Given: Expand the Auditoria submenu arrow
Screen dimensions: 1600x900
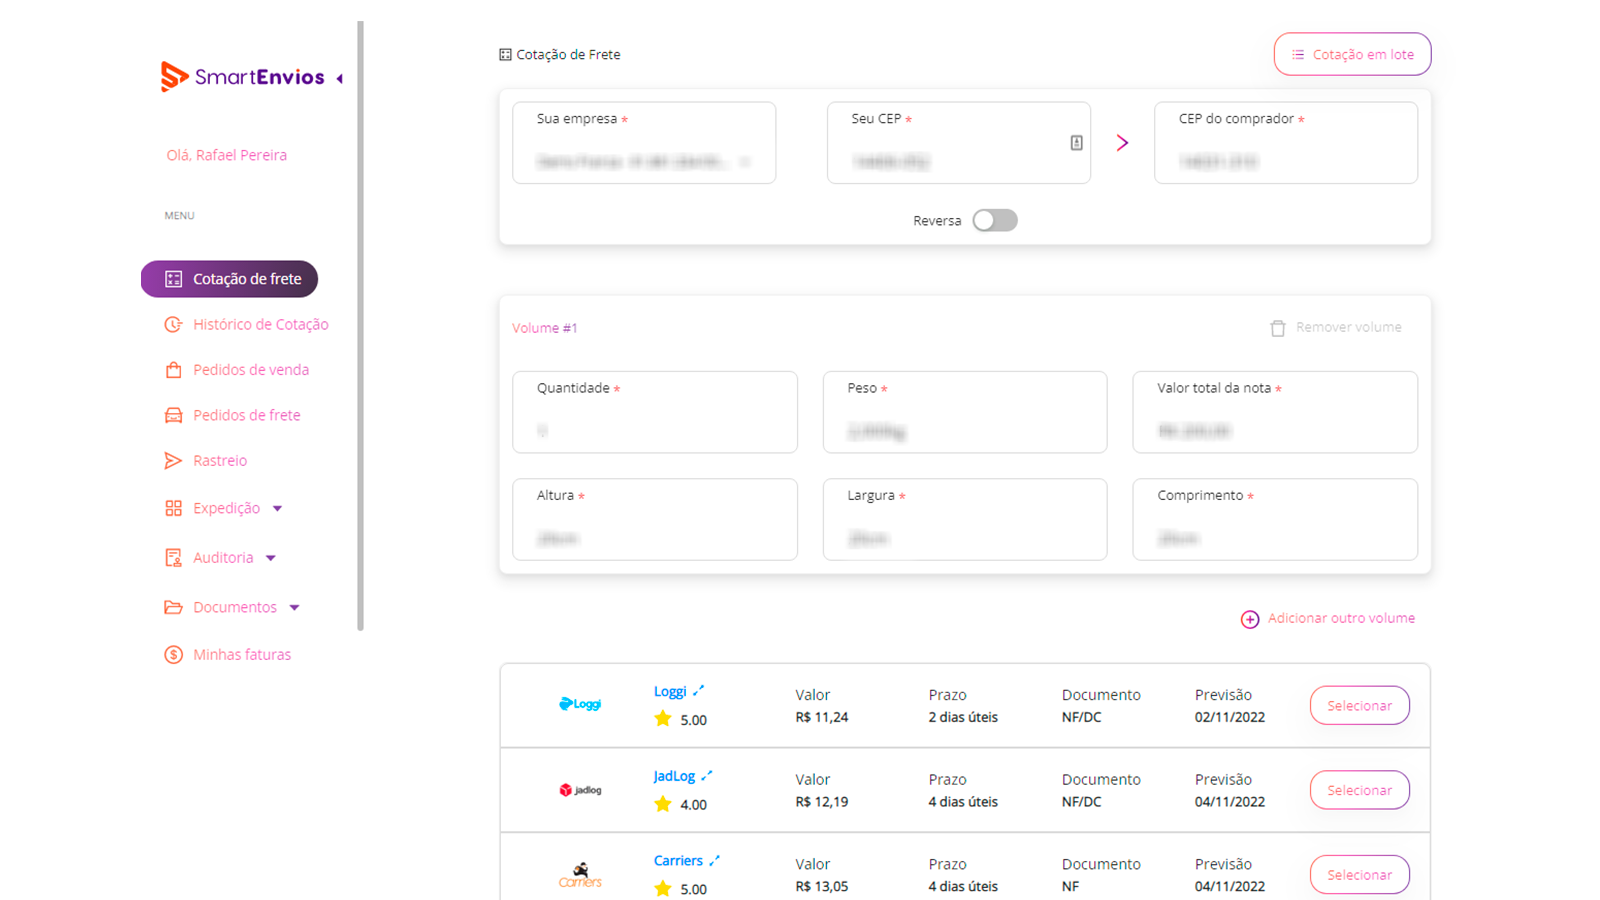Looking at the screenshot, I should pos(271,558).
